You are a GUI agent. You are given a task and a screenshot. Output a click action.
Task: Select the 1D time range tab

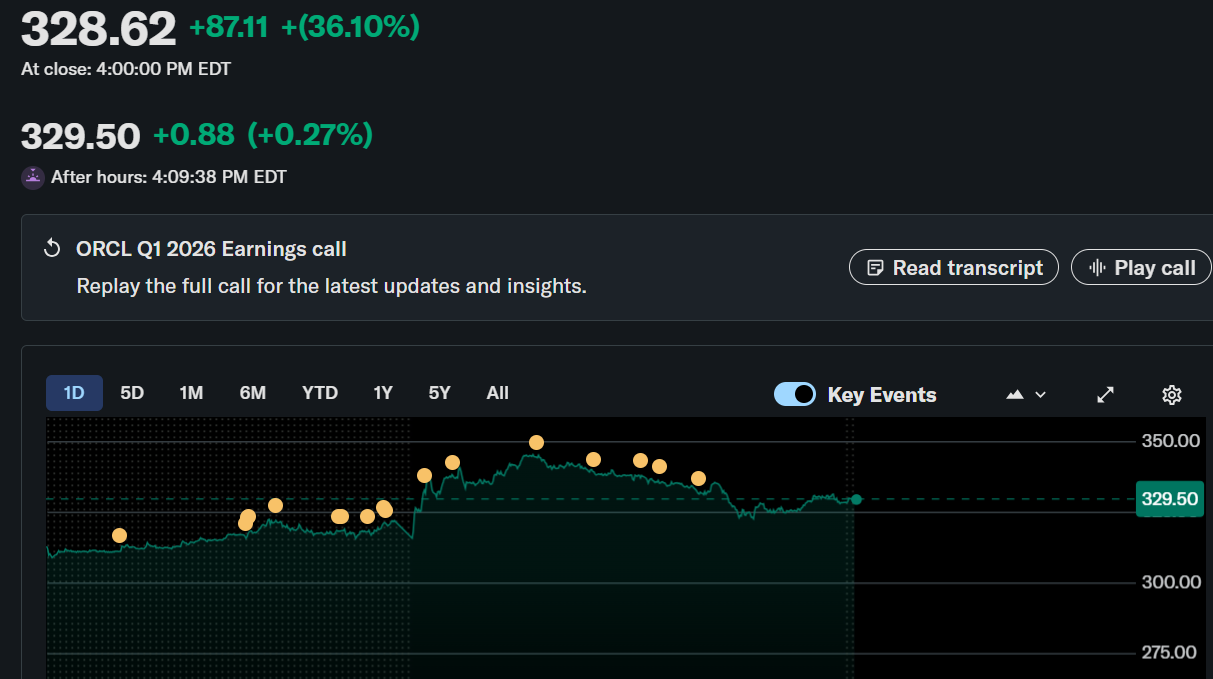(74, 393)
